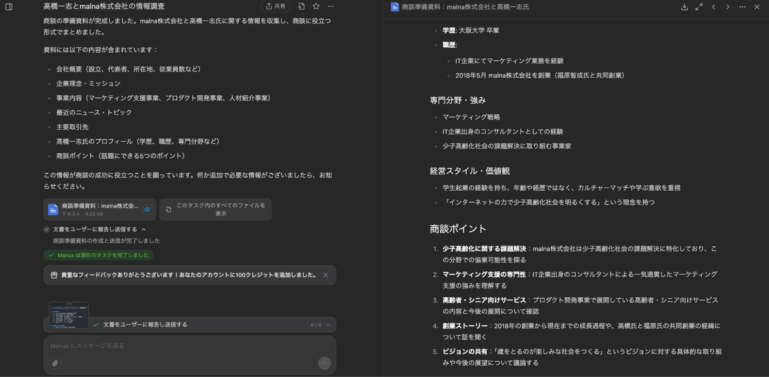This screenshot has height=377, width=769.
Task: Dismiss the 100 credits feedback notification
Action: [x=325, y=275]
